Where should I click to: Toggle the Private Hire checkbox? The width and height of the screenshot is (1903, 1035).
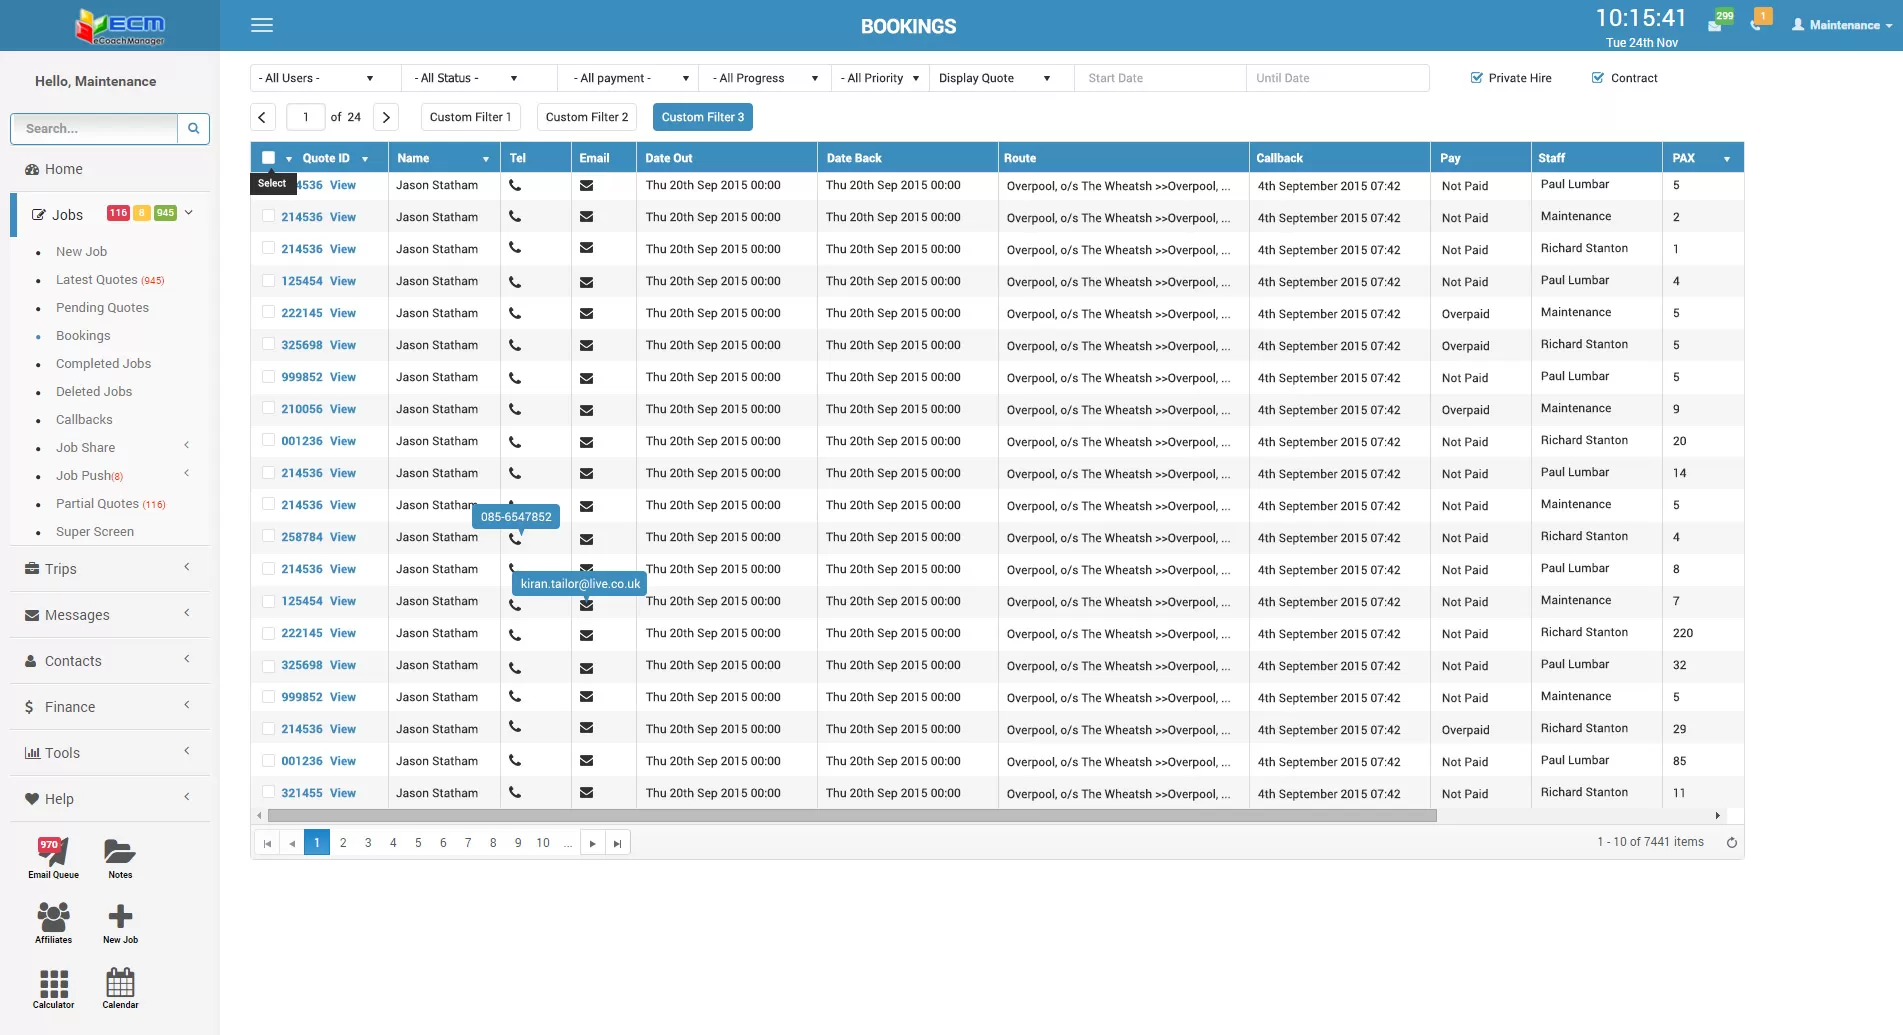(x=1477, y=78)
